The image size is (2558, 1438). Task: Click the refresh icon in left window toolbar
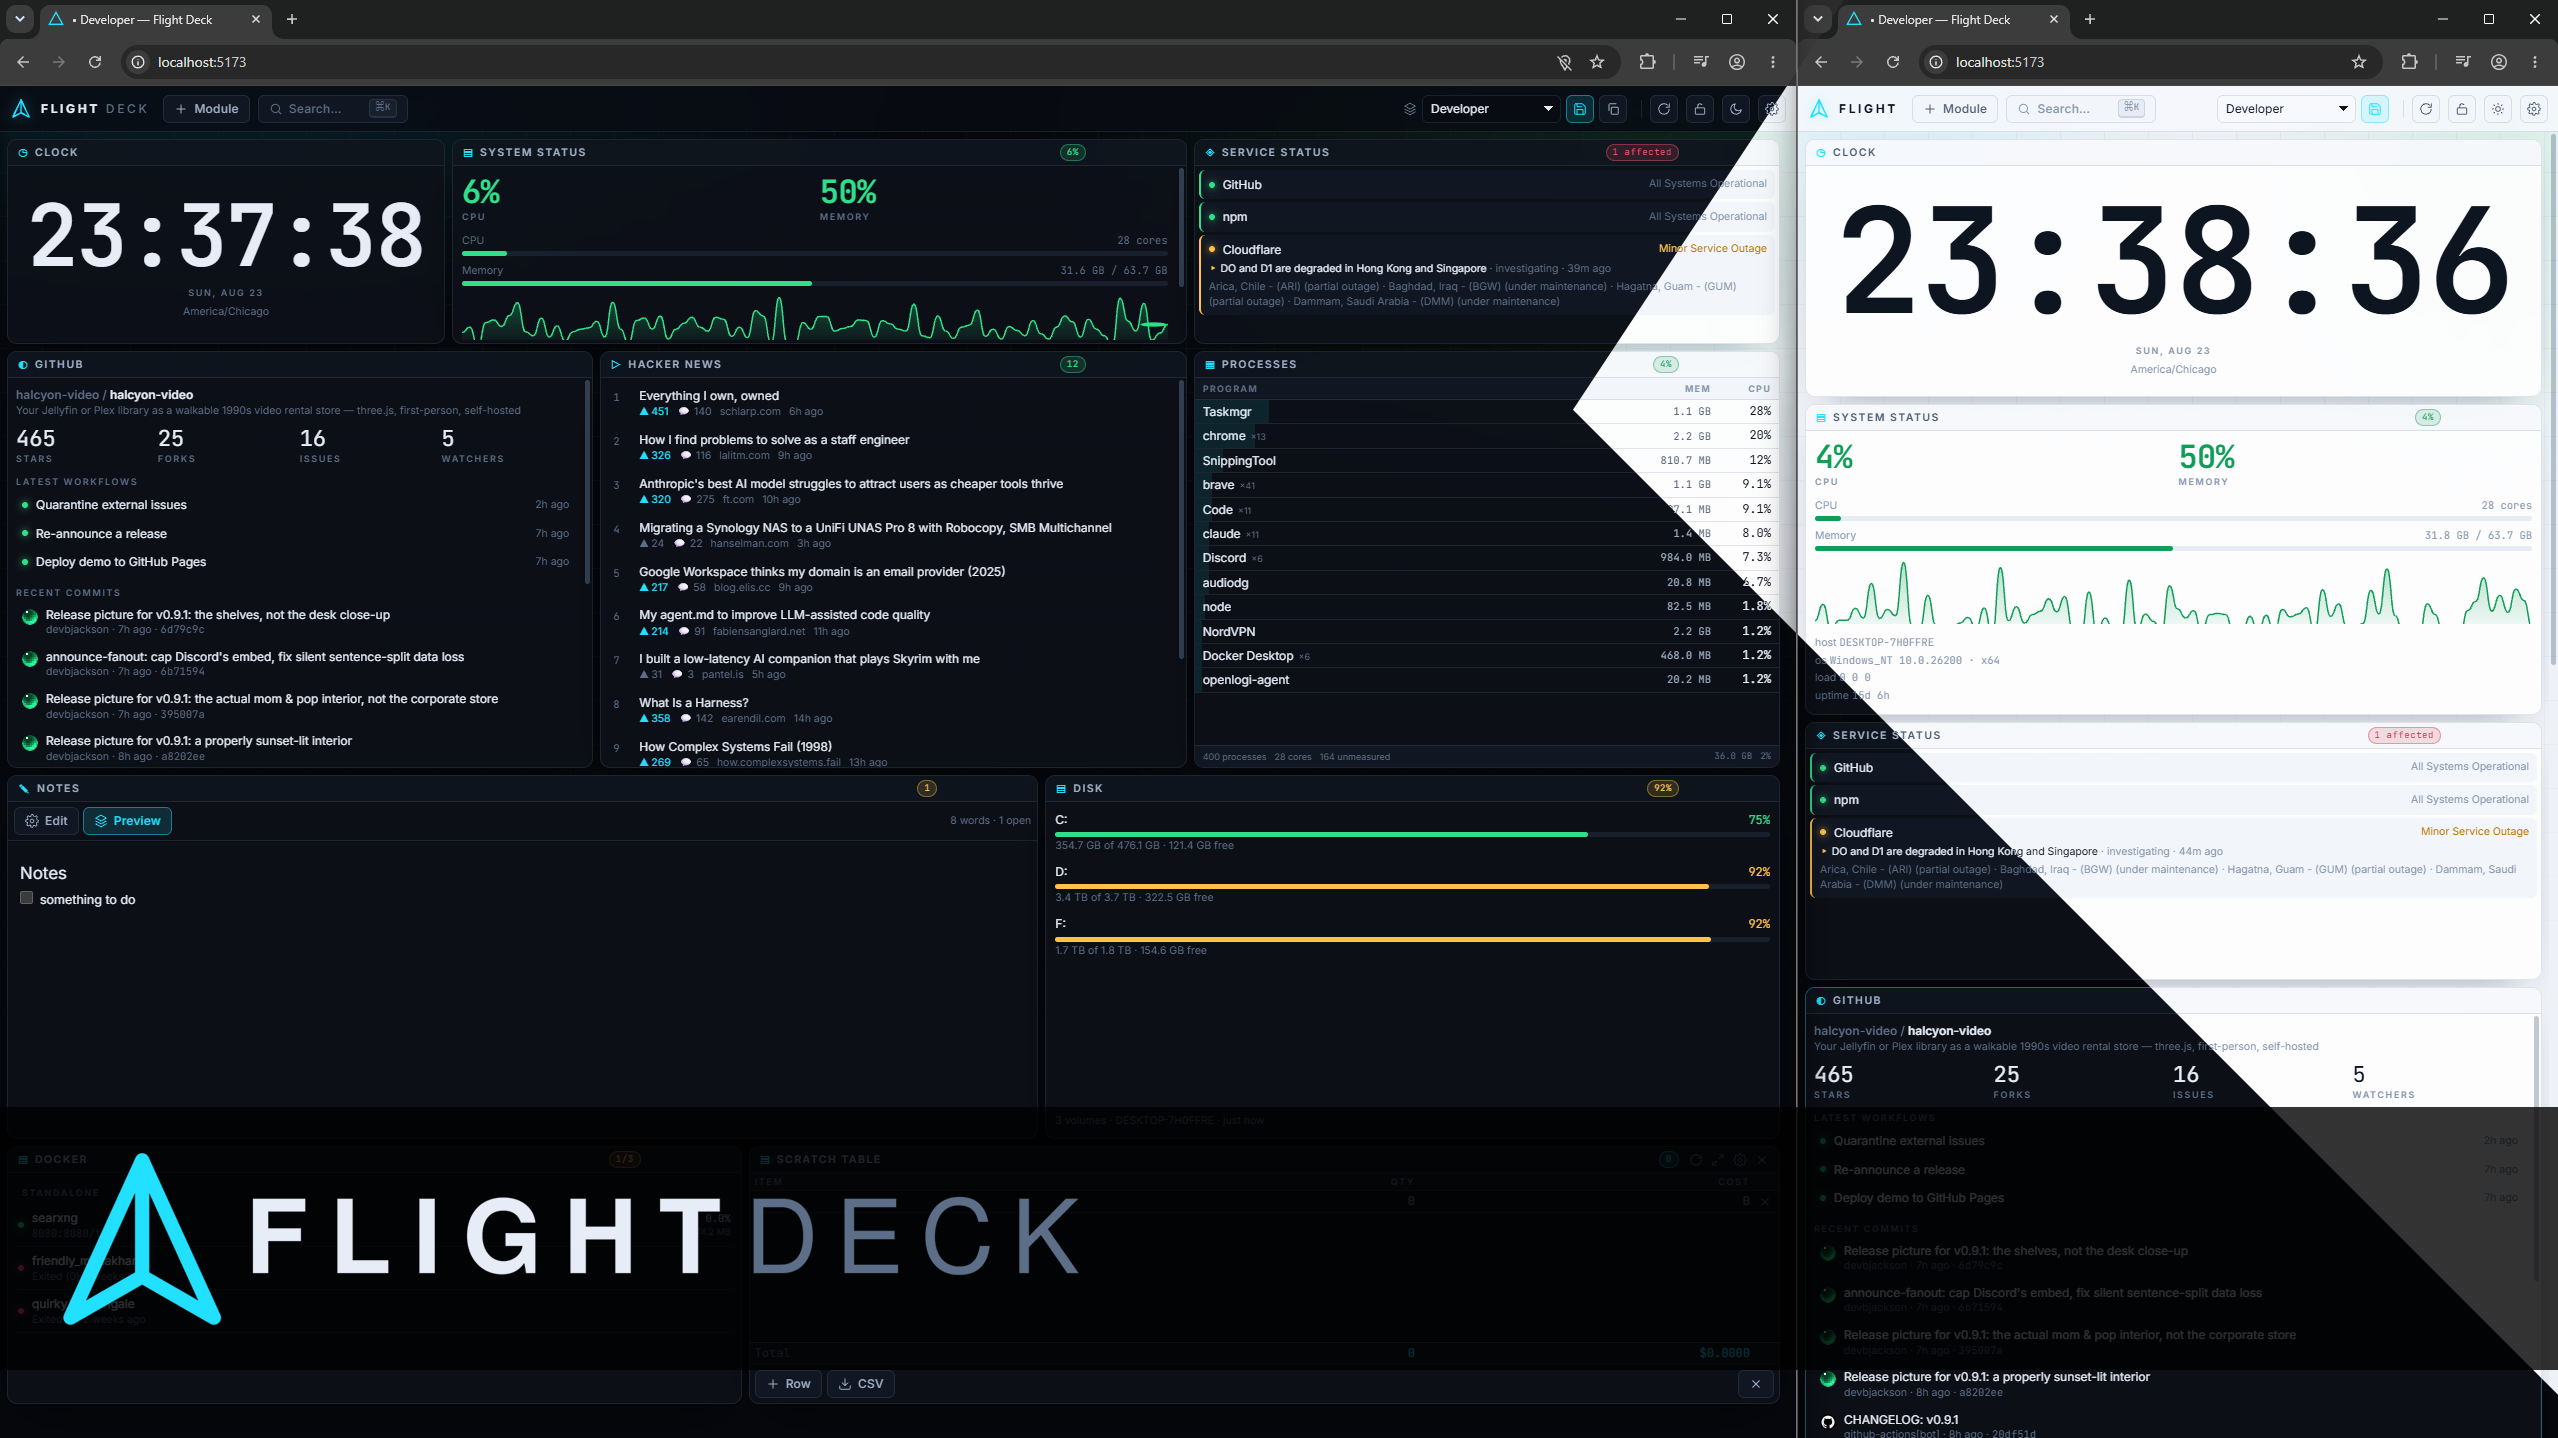[x=1664, y=109]
